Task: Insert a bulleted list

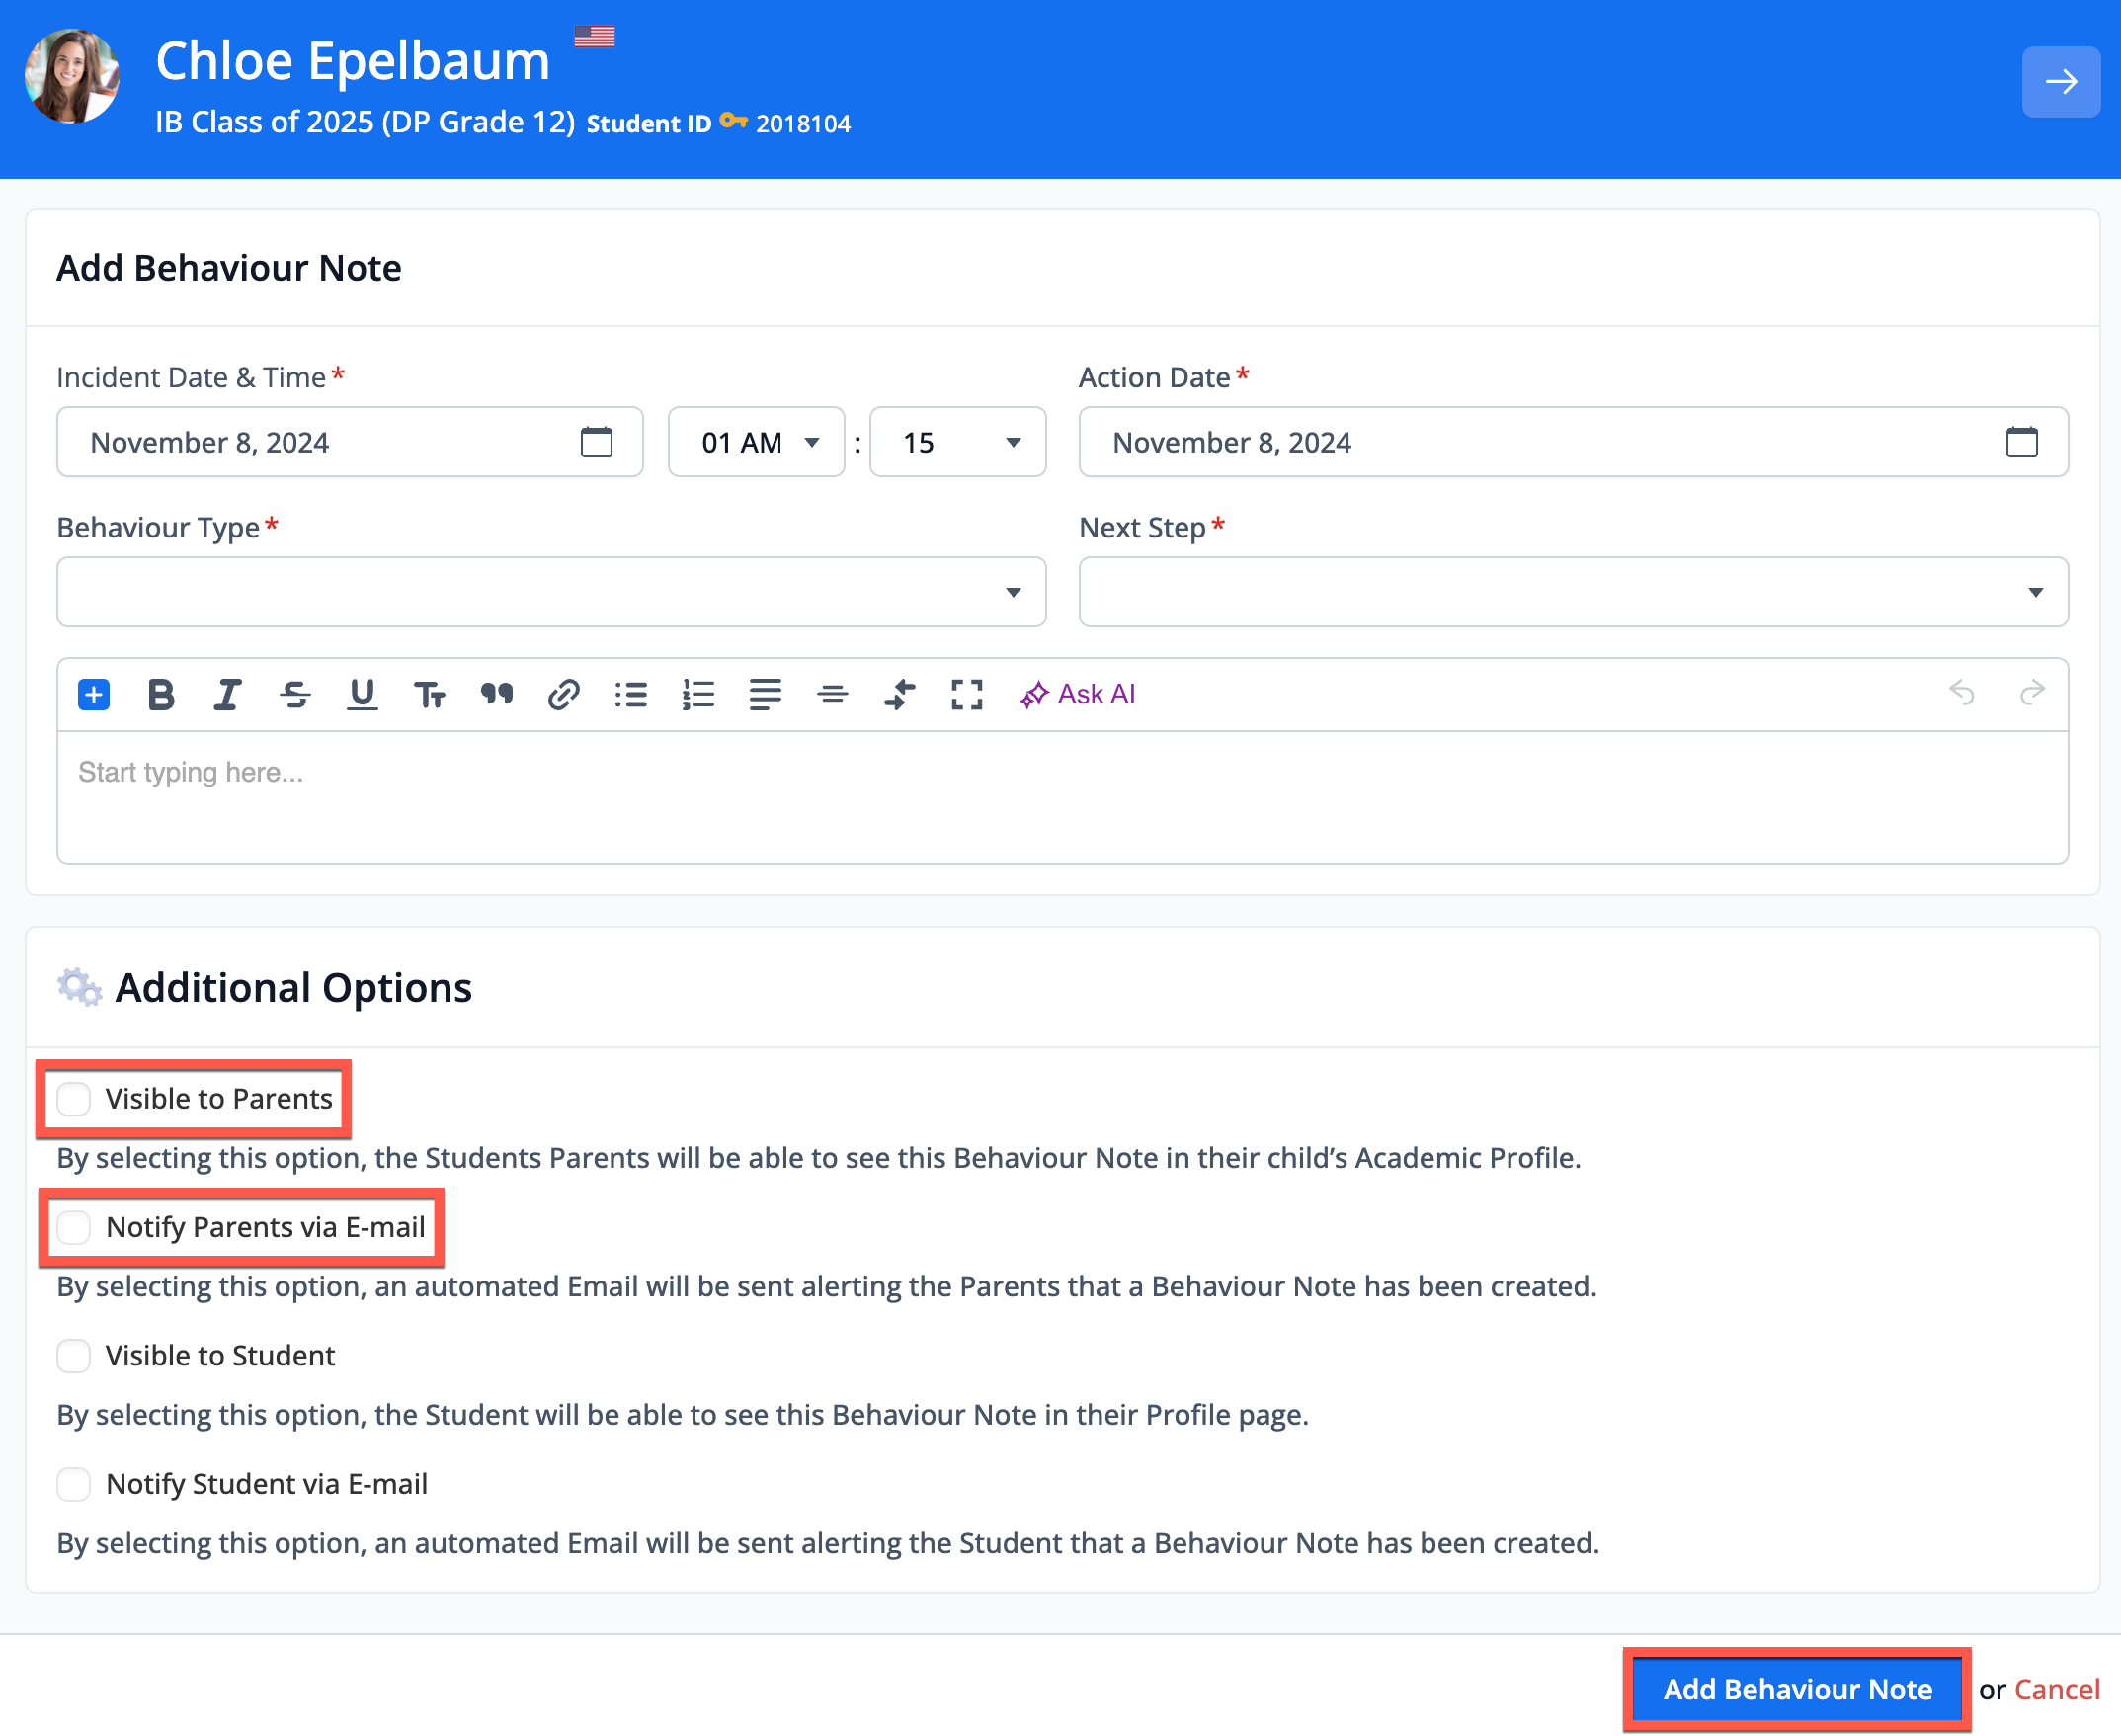Action: [630, 694]
